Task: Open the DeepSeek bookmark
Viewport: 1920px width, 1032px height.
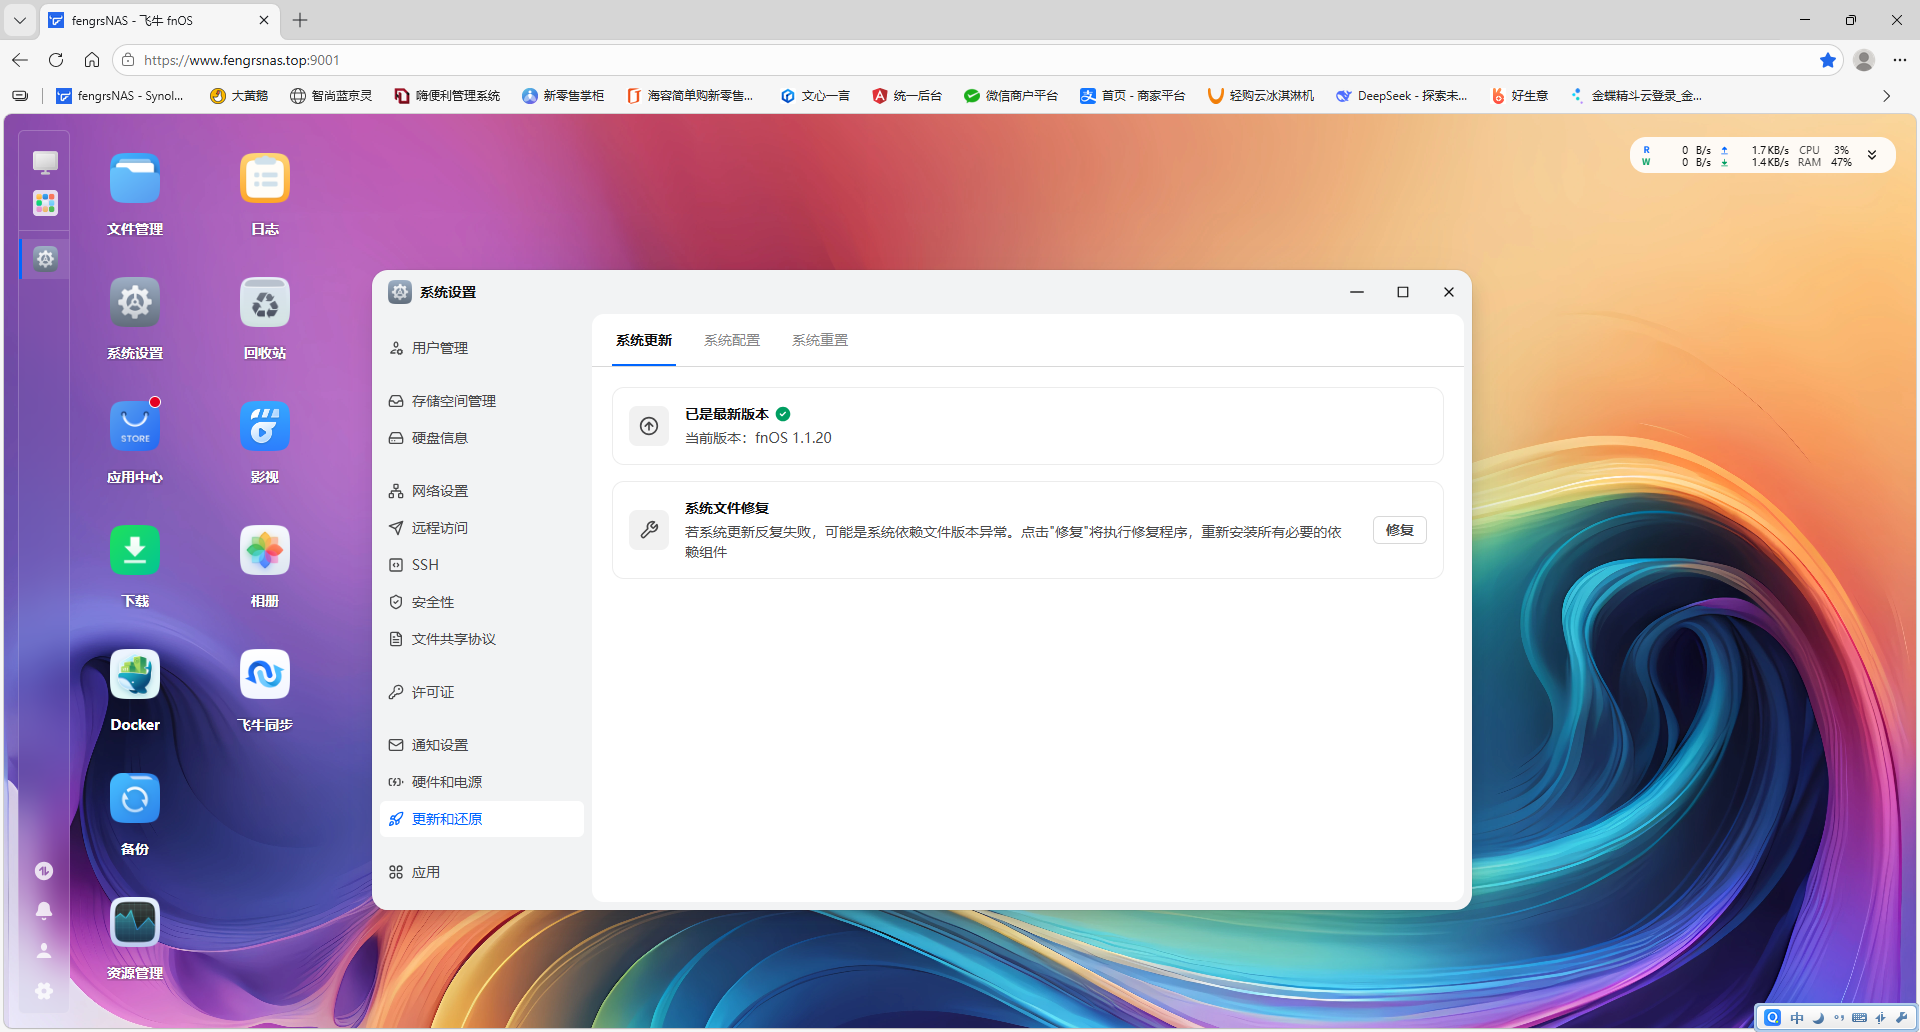Action: [x=1401, y=95]
